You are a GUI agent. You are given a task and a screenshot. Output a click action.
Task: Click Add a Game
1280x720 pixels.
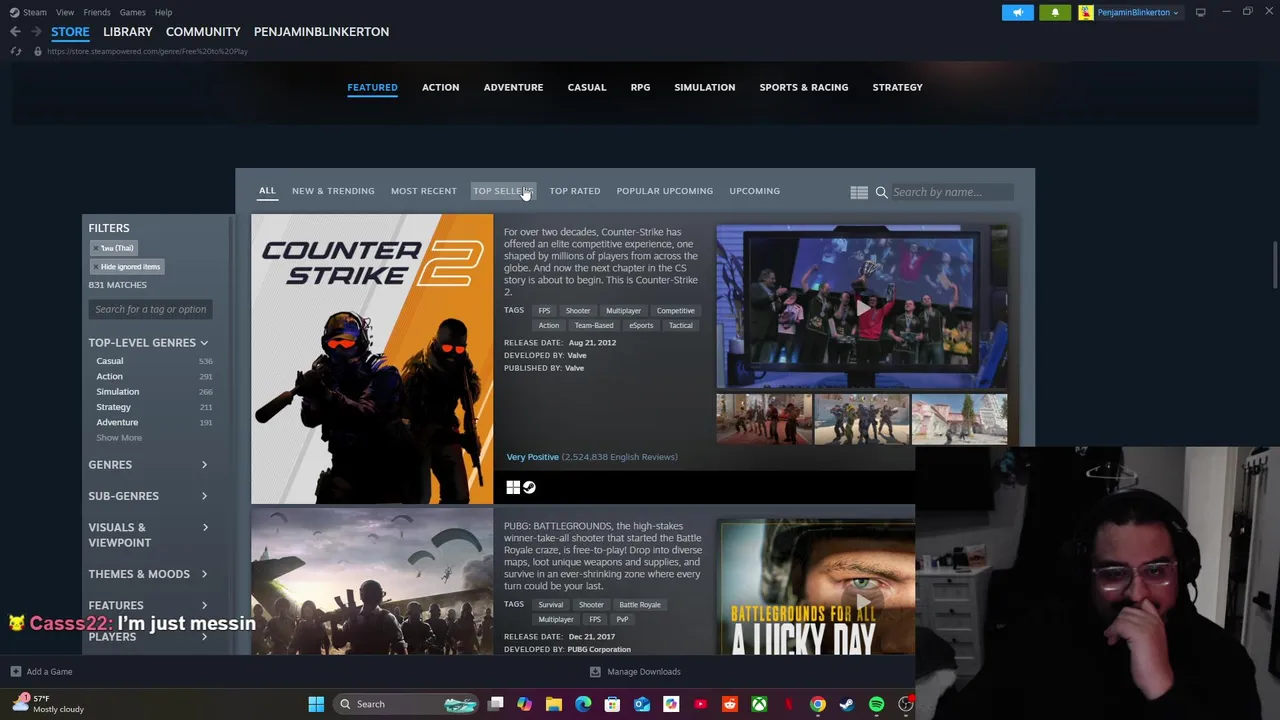pyautogui.click(x=41, y=672)
